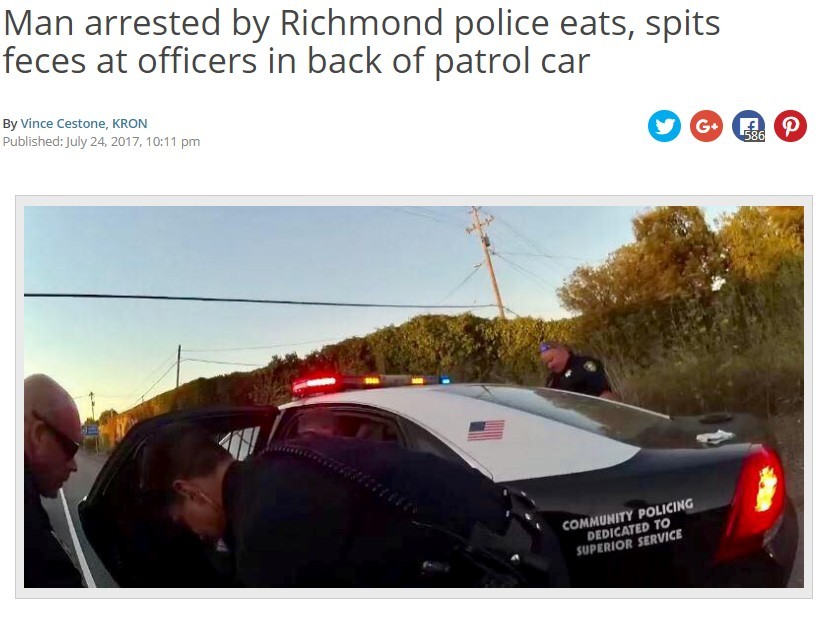Click the article headline about Richmond police
The height and width of the screenshot is (617, 830).
point(362,42)
